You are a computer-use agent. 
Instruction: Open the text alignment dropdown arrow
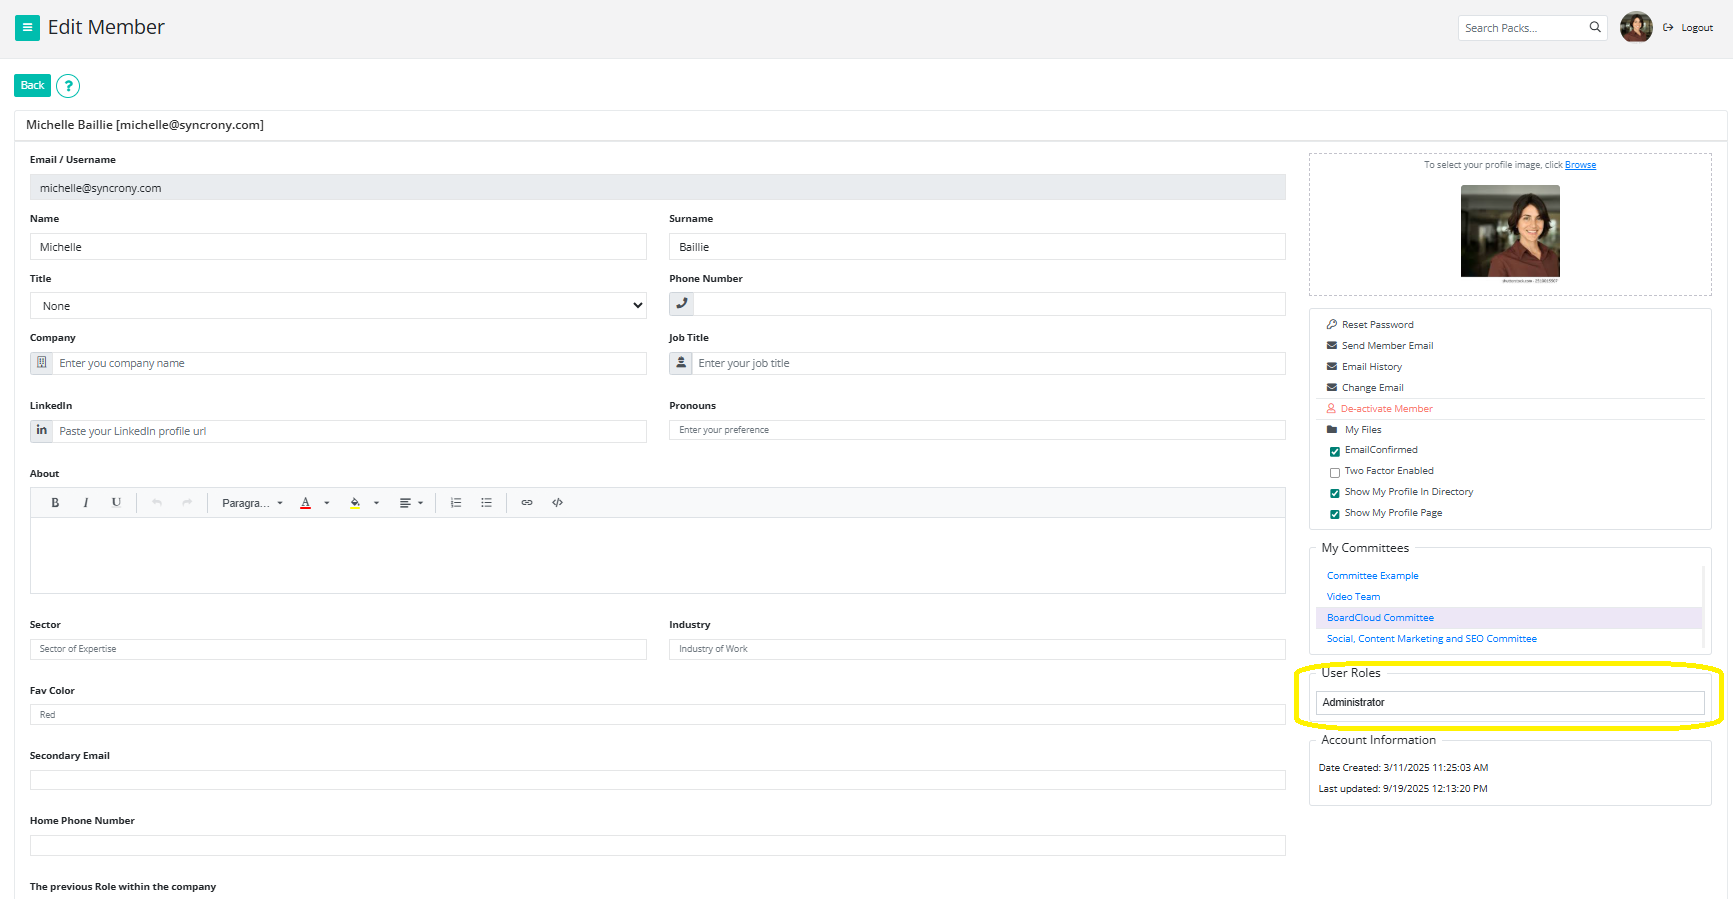tap(420, 503)
